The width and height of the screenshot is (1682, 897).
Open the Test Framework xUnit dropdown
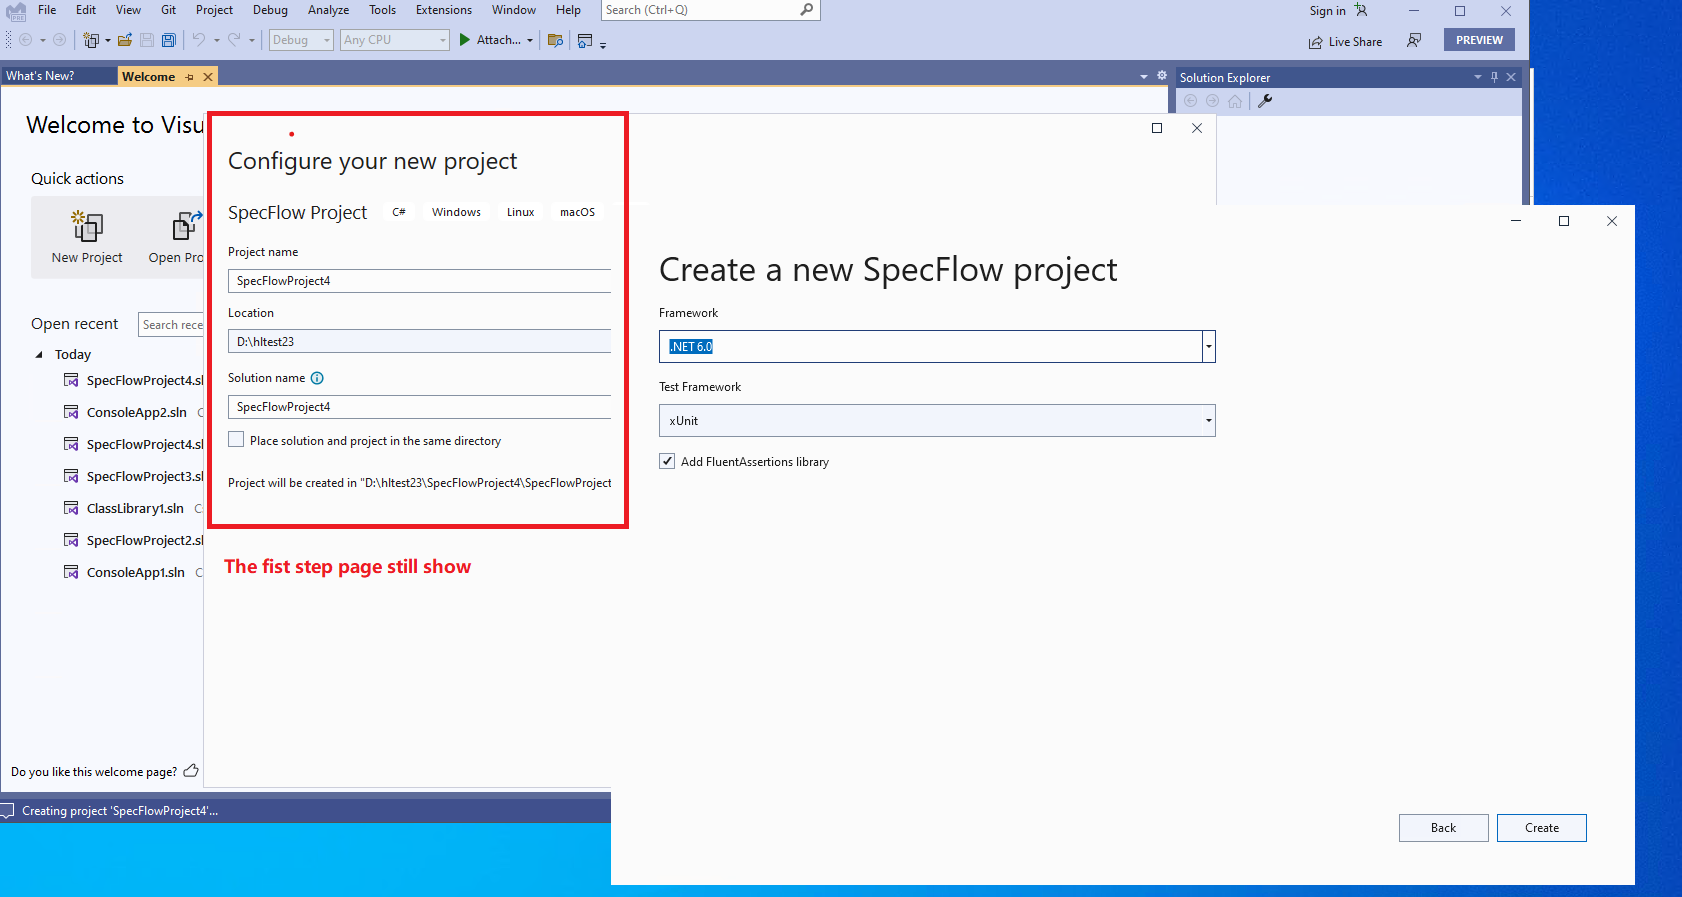[x=1209, y=421]
